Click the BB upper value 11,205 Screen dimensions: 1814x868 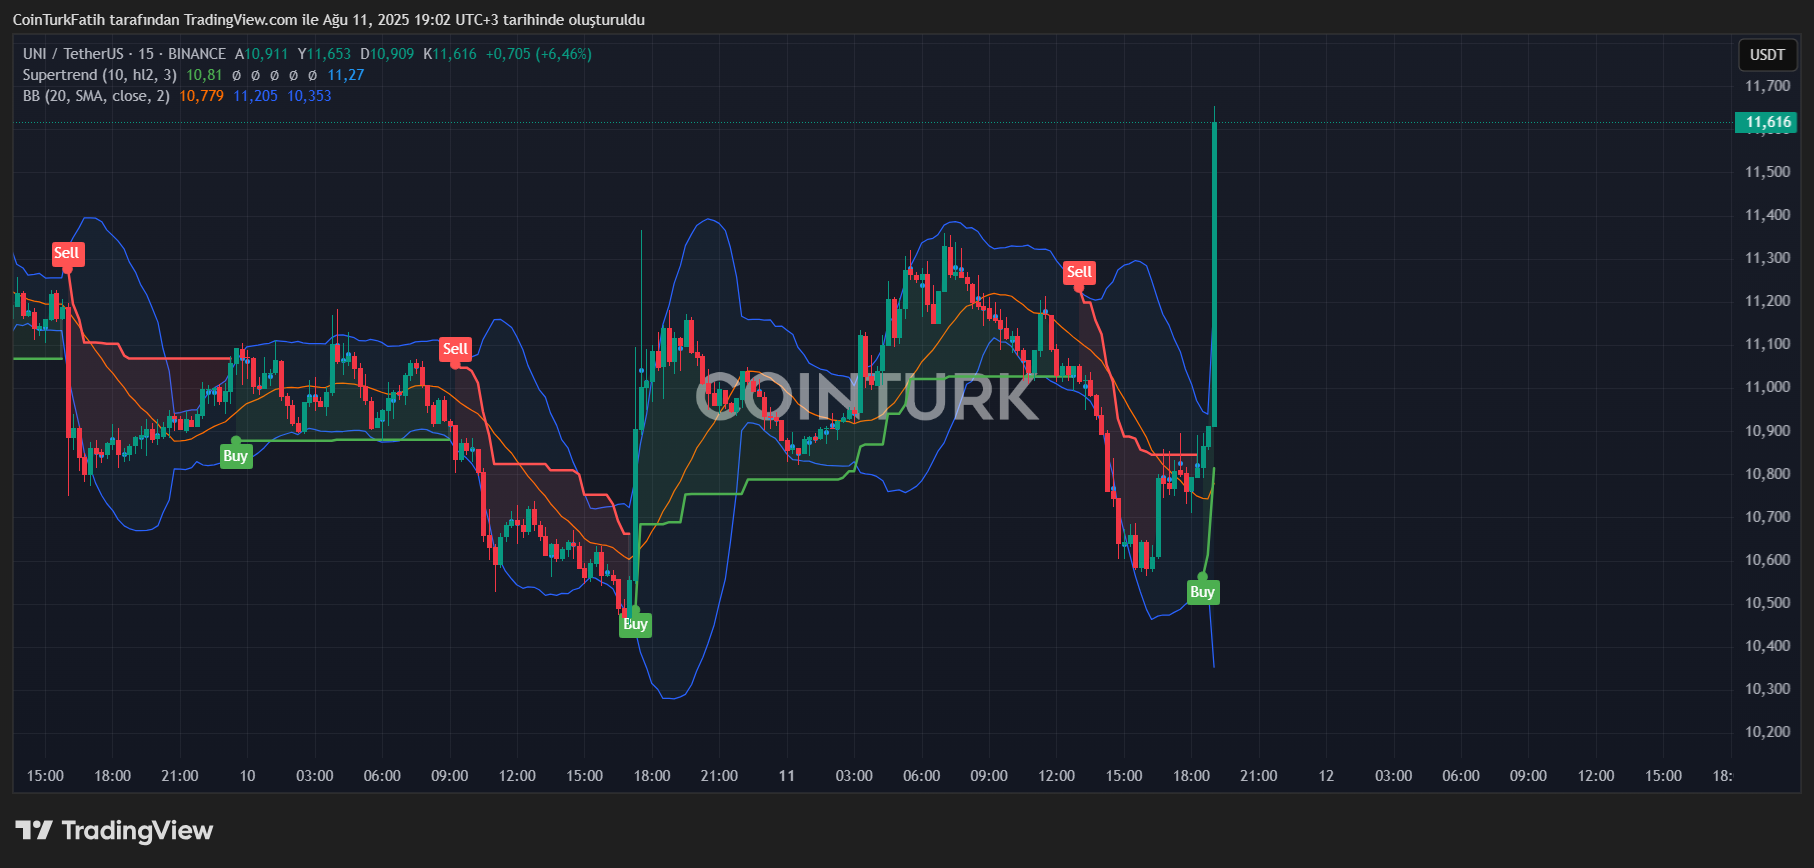256,96
